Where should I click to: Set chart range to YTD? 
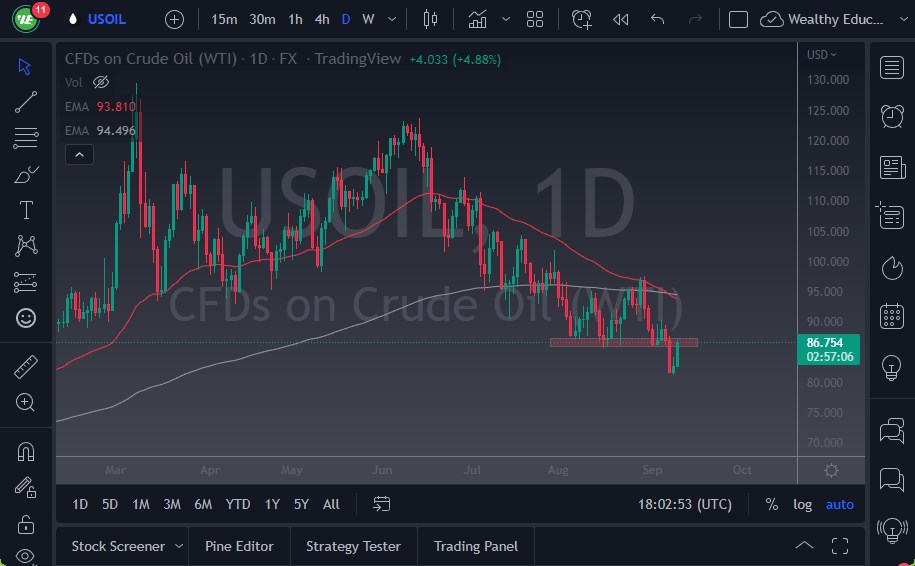(x=238, y=504)
